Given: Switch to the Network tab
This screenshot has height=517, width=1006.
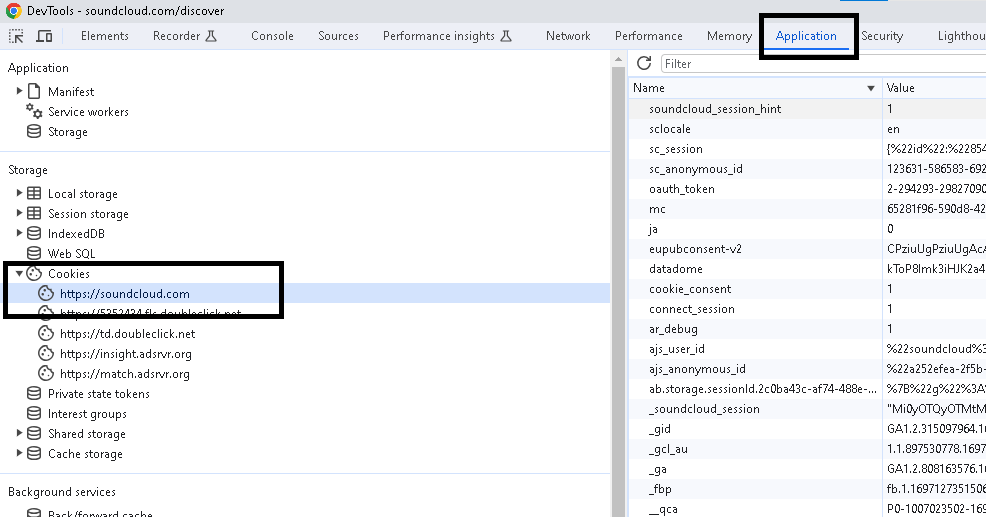Looking at the screenshot, I should pyautogui.click(x=568, y=36).
